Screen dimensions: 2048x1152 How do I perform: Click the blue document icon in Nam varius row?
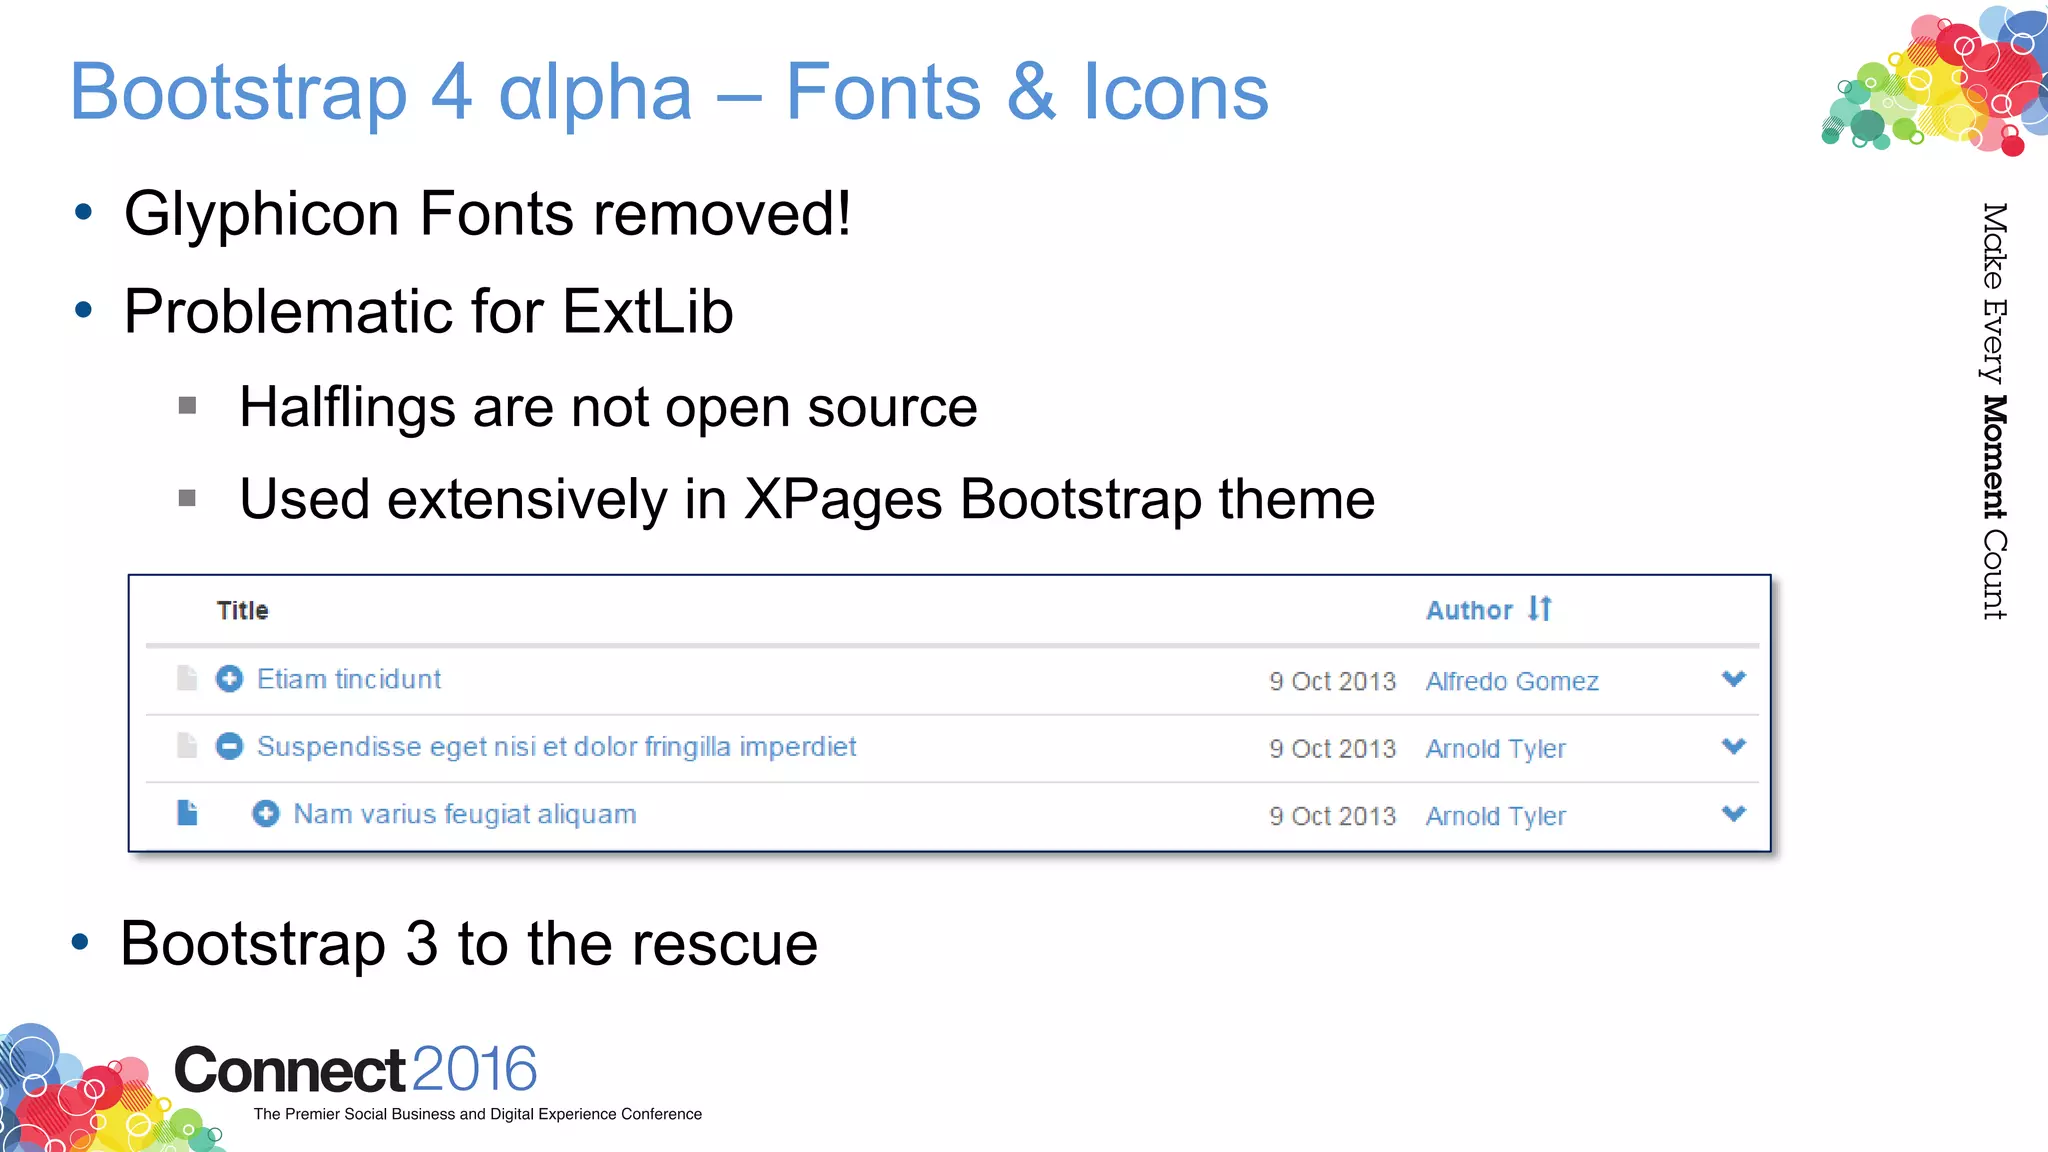187,812
